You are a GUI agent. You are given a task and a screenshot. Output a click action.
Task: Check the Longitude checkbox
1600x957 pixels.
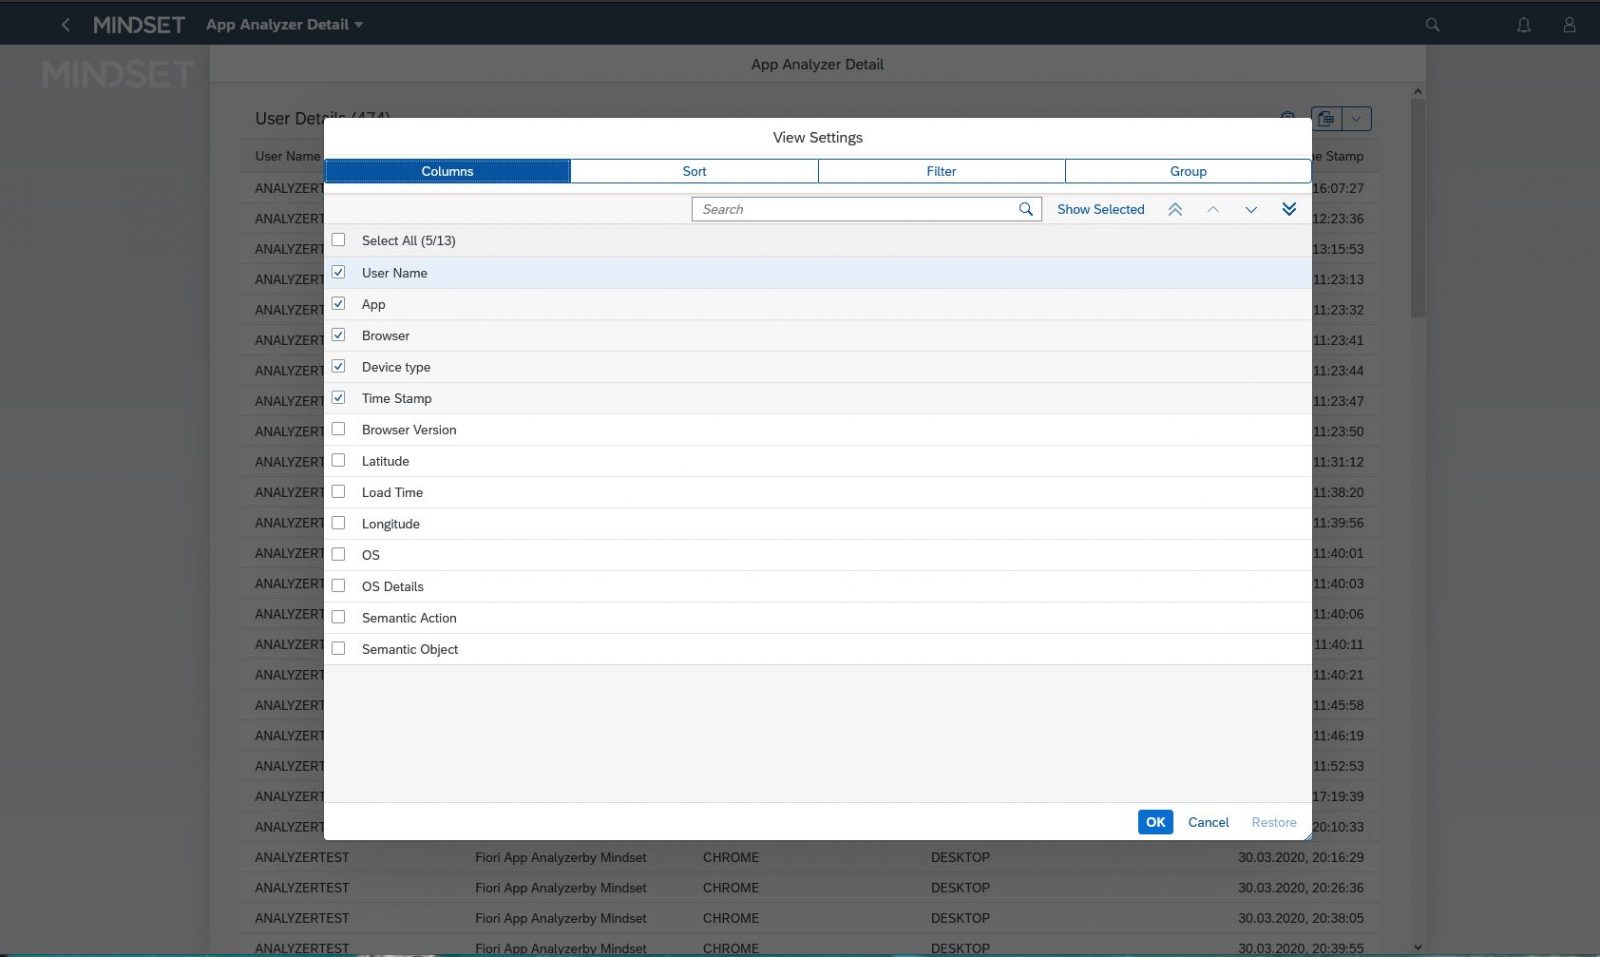coord(338,523)
